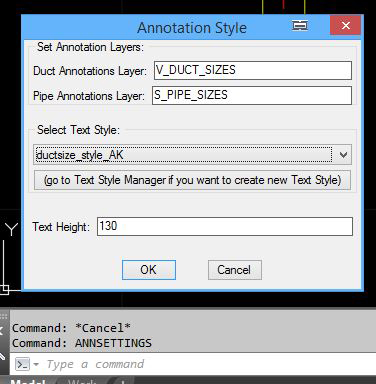Click the go to Text Style Manager button
The height and width of the screenshot is (384, 376).
coord(192,180)
